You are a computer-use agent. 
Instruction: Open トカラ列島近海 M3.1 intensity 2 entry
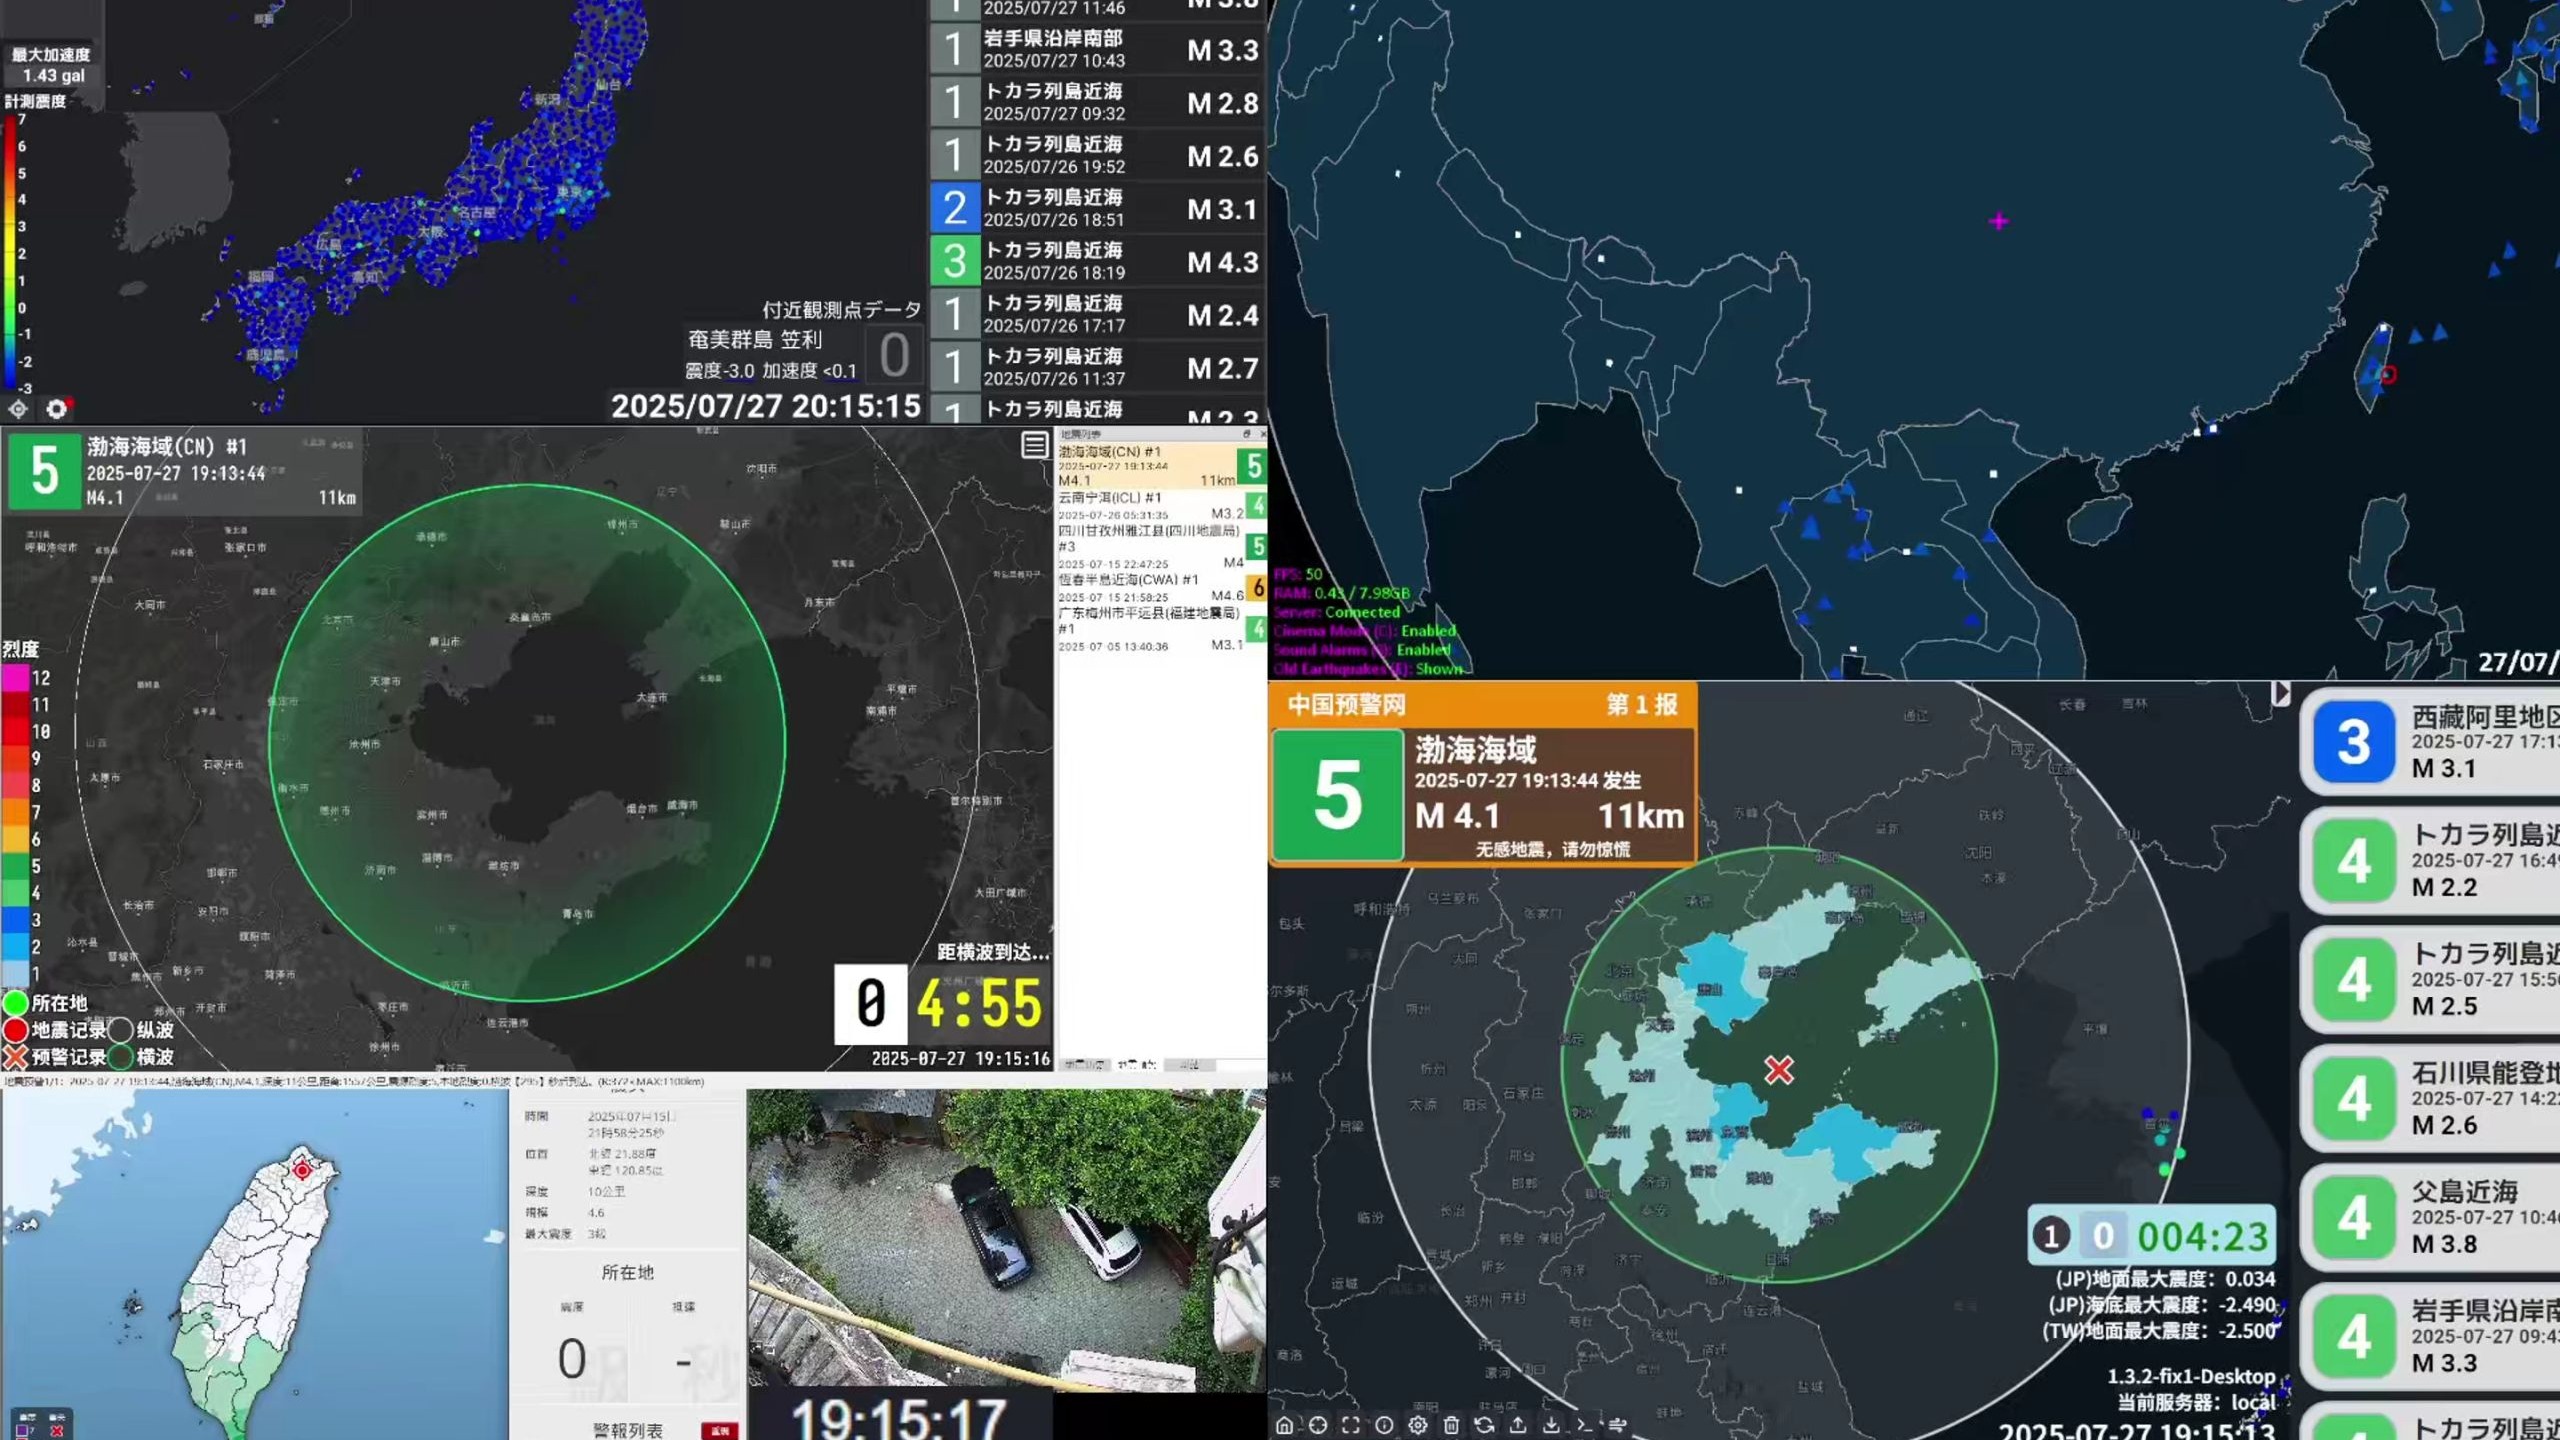tap(1097, 208)
